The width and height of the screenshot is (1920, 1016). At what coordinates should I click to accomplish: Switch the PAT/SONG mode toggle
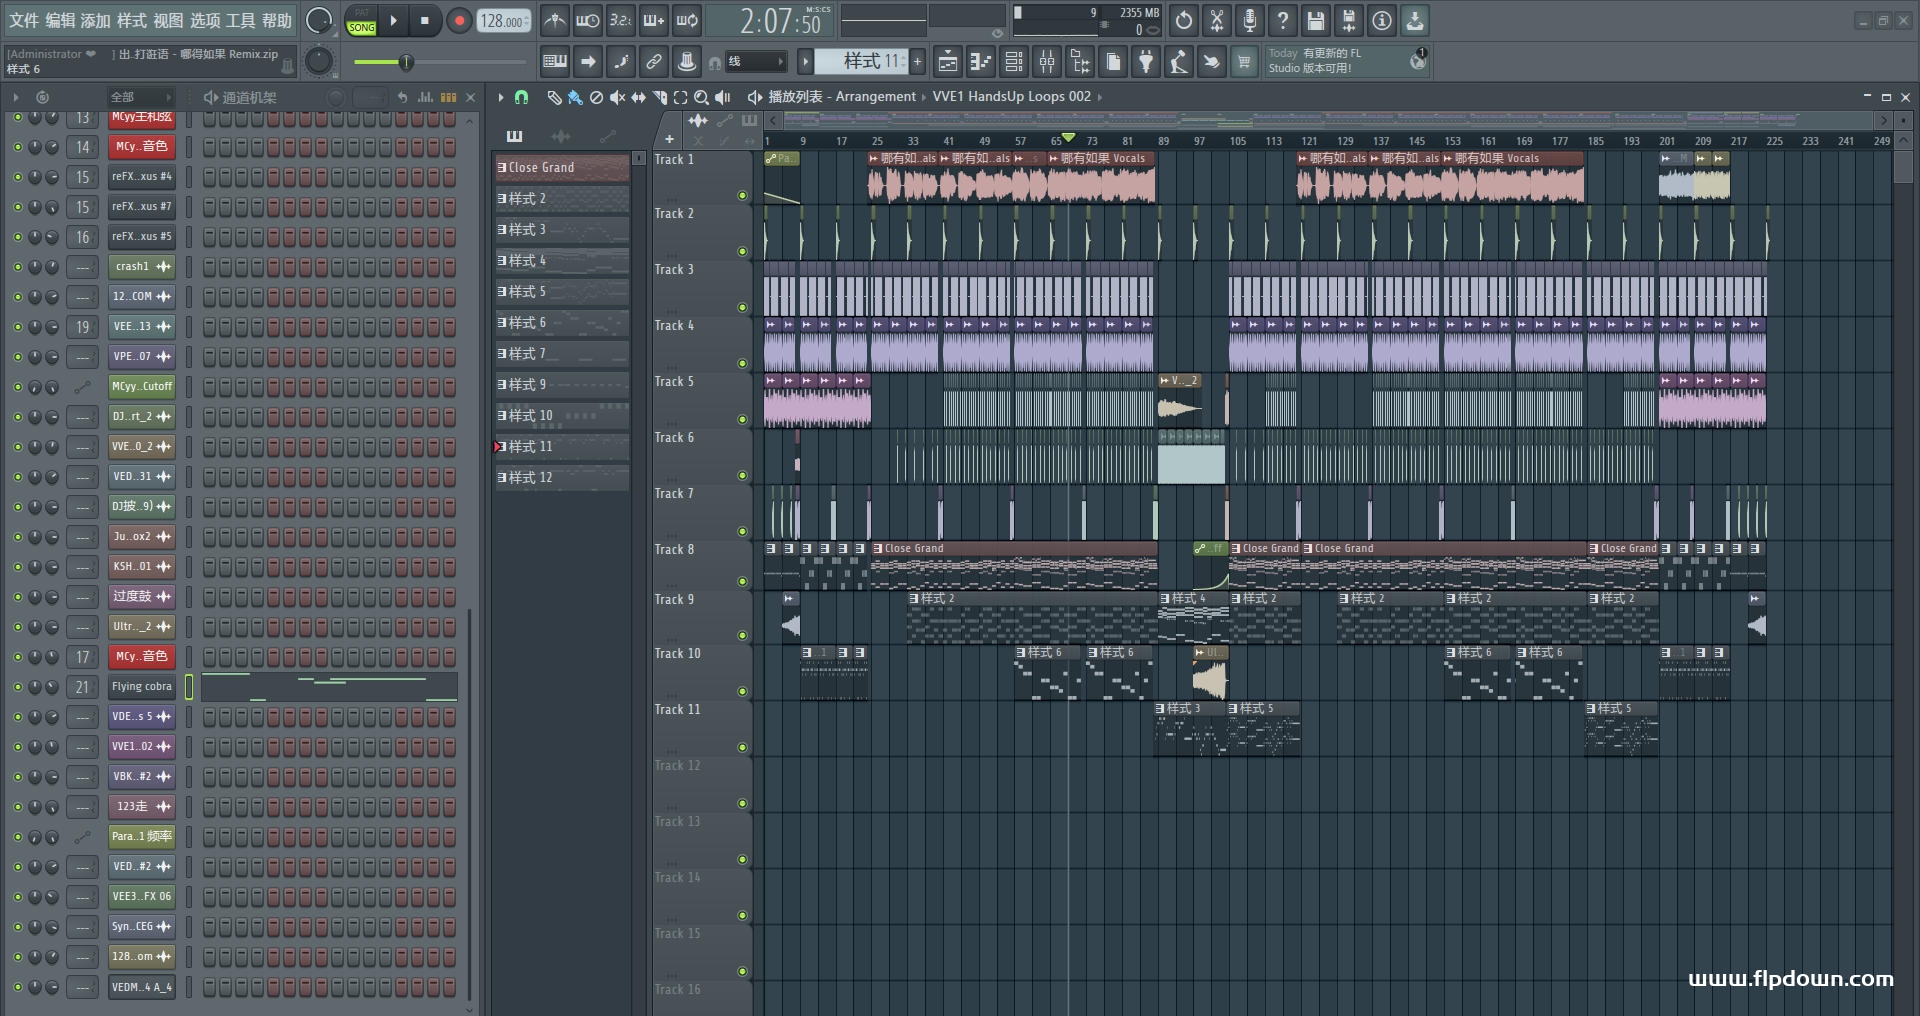coord(362,21)
